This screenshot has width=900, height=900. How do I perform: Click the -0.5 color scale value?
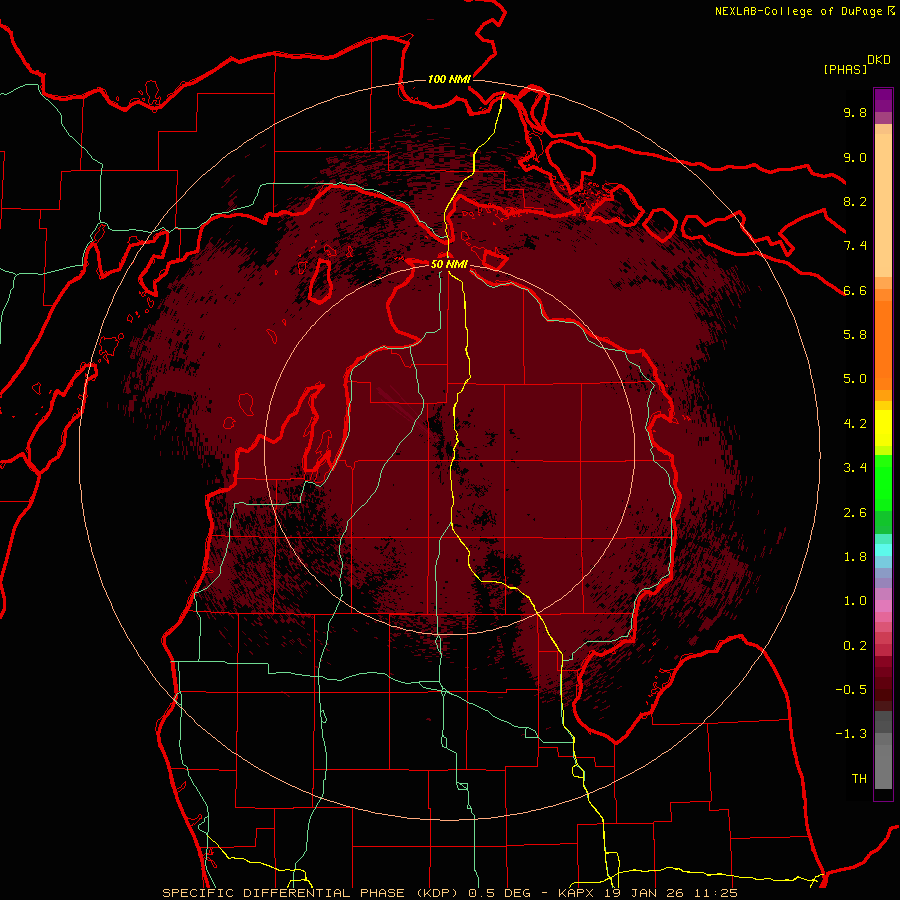tap(851, 690)
